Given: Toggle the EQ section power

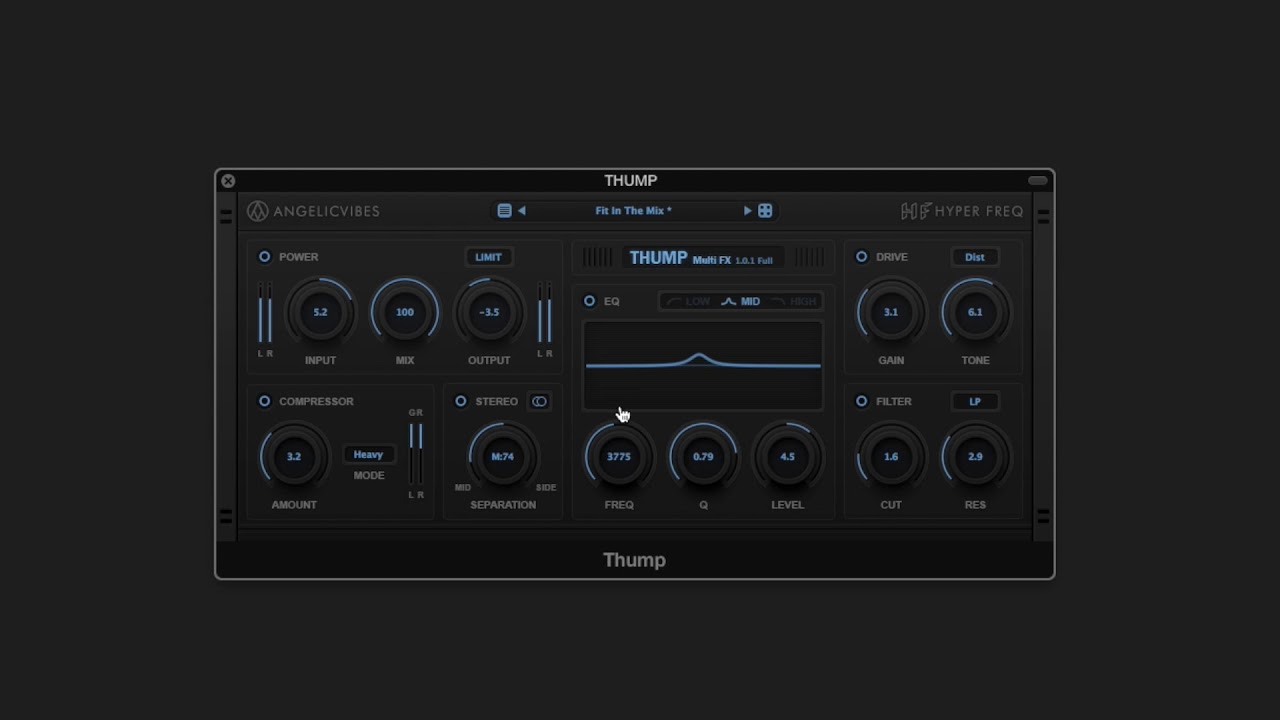Looking at the screenshot, I should point(589,301).
